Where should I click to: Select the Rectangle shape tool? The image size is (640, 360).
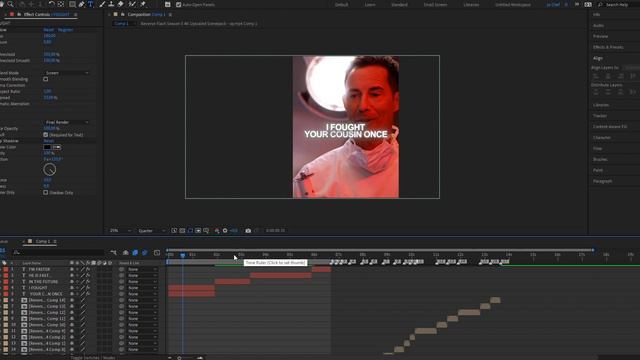click(72, 4)
